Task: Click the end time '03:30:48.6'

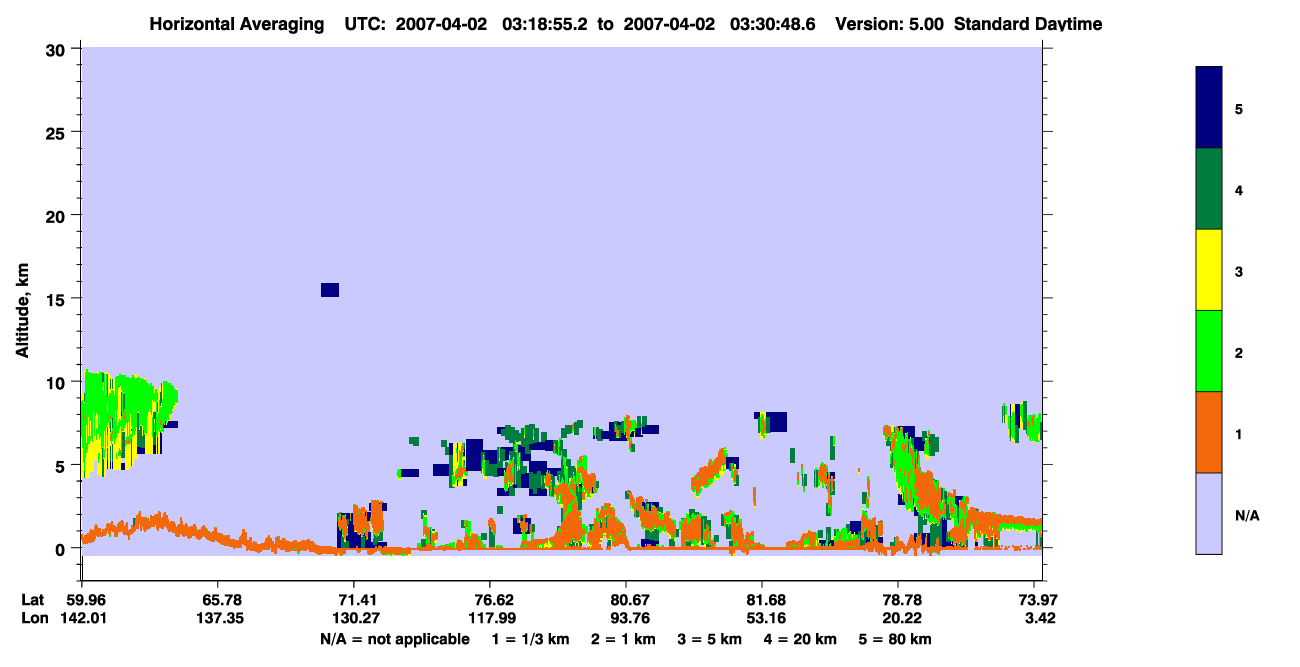Action: 774,24
